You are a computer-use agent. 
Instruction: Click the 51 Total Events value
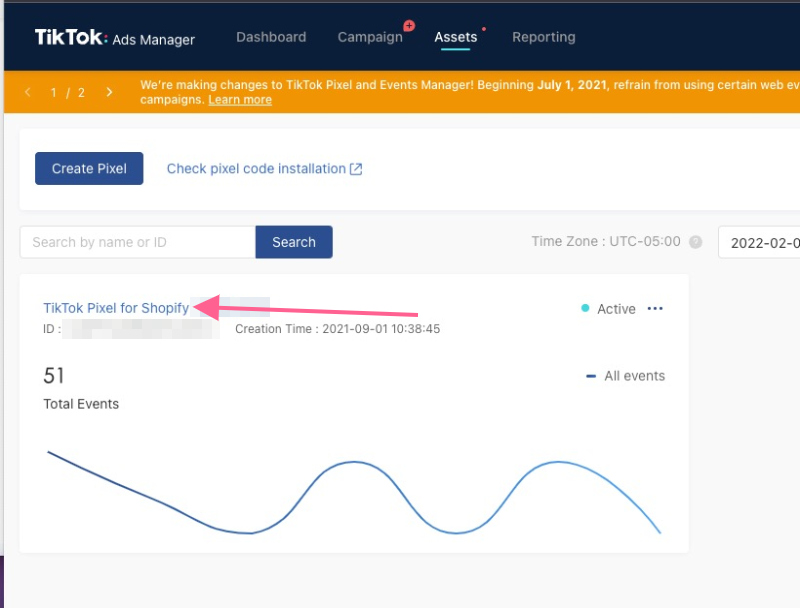(54, 376)
